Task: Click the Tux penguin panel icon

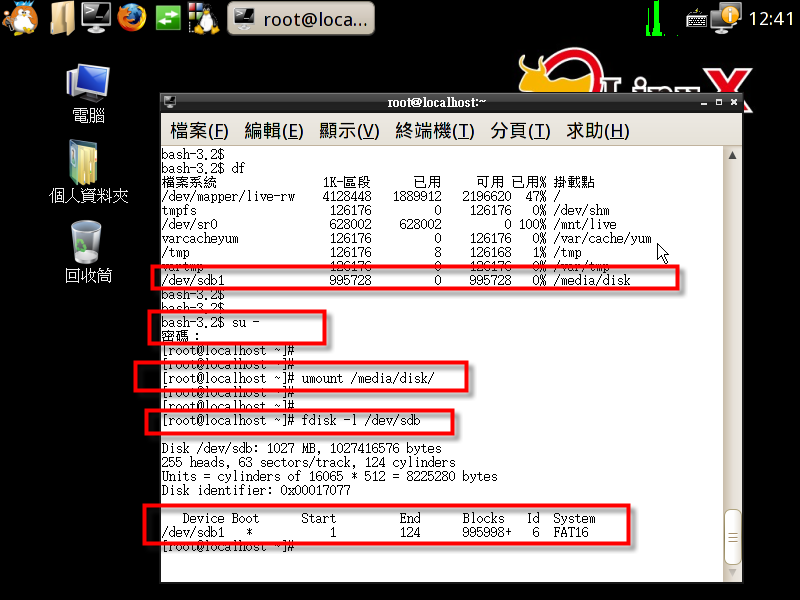Action: [x=203, y=17]
